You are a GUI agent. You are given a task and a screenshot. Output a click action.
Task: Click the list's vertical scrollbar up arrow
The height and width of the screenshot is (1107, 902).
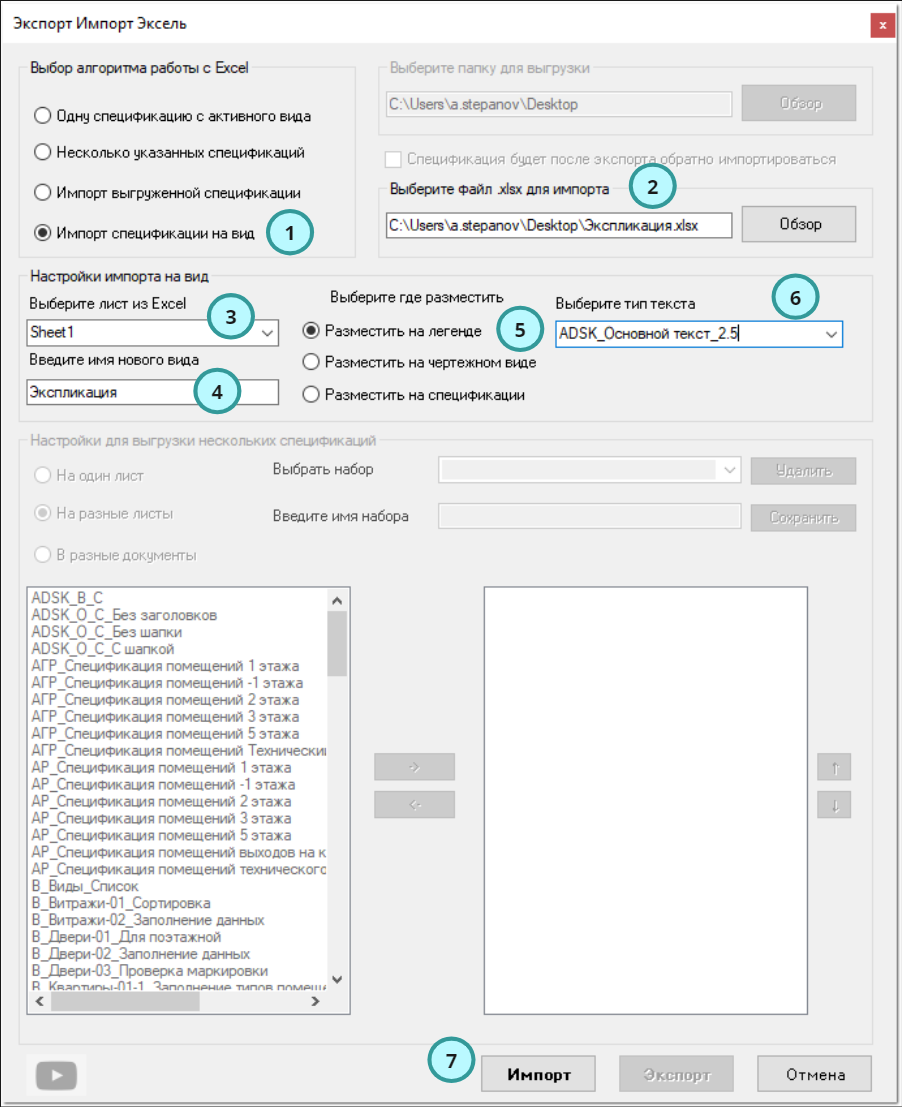(337, 601)
